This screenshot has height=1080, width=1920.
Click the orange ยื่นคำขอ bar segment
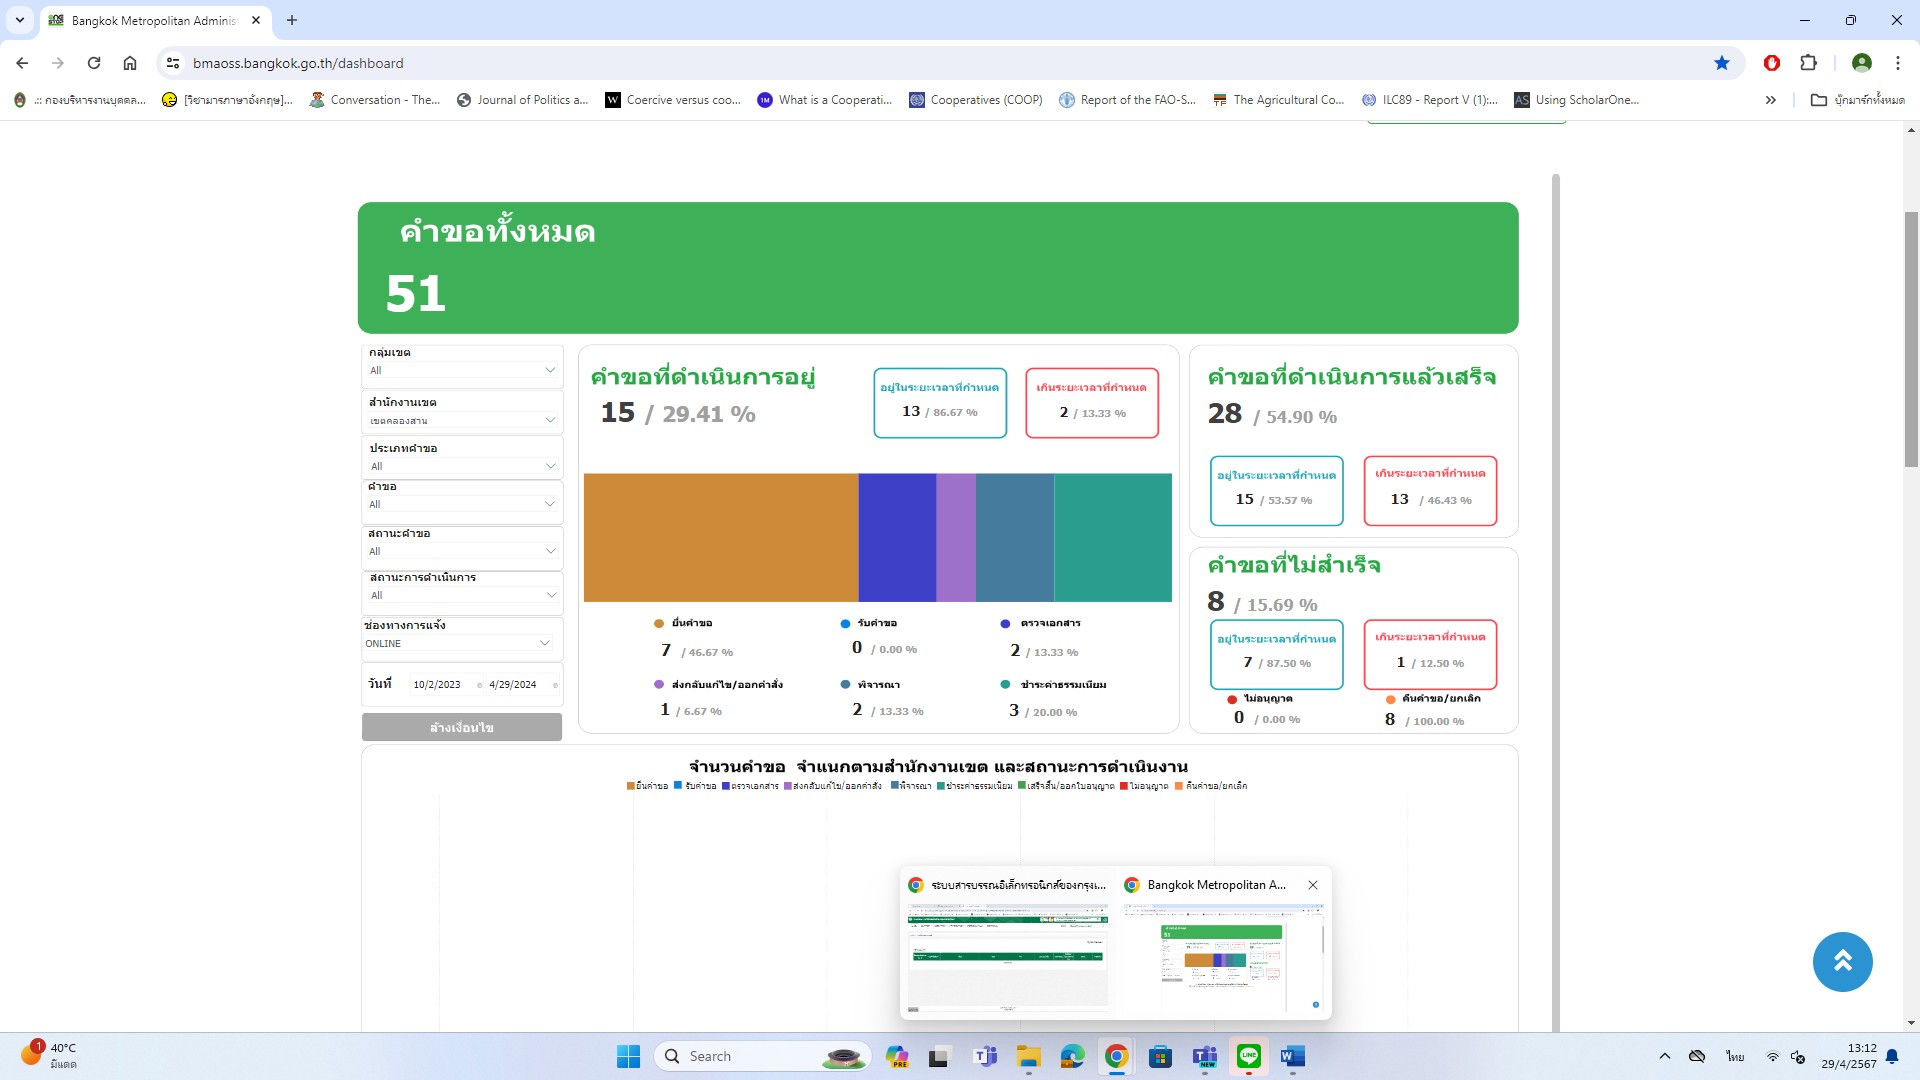point(720,537)
